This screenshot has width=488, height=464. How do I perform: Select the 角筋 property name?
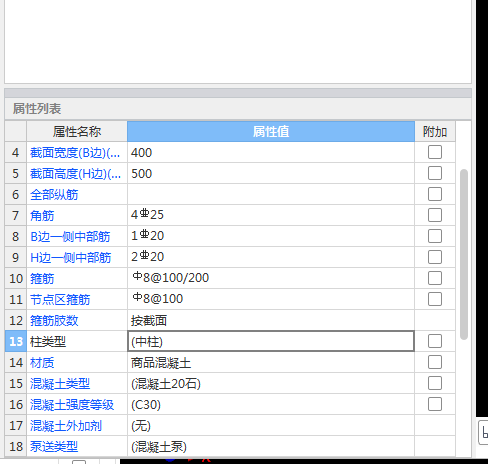click(x=77, y=215)
